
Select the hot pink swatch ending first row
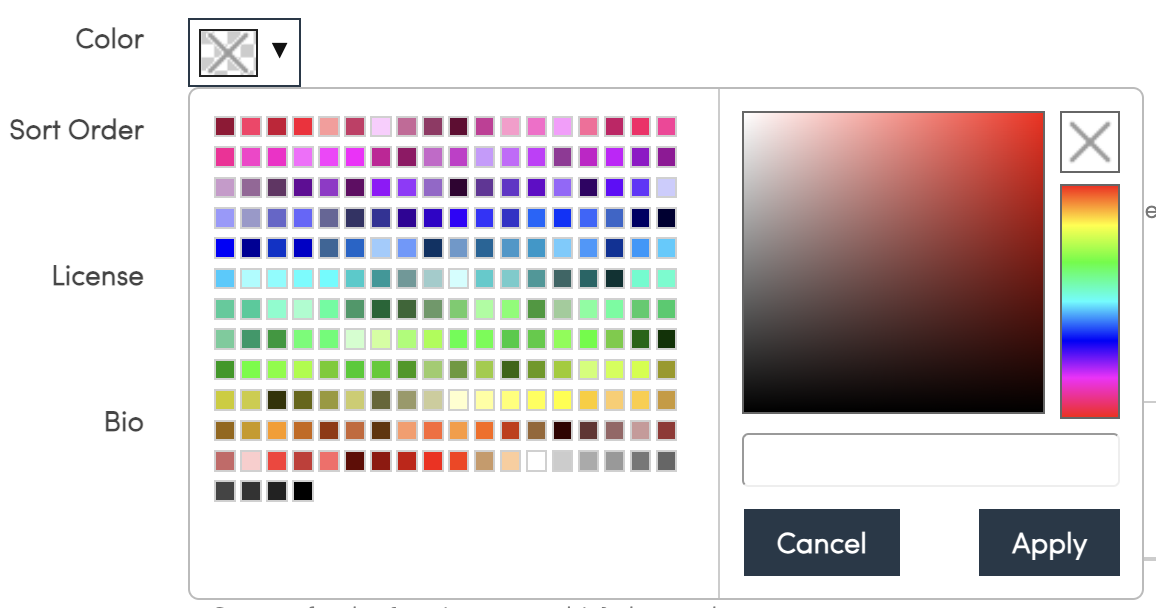click(x=666, y=126)
